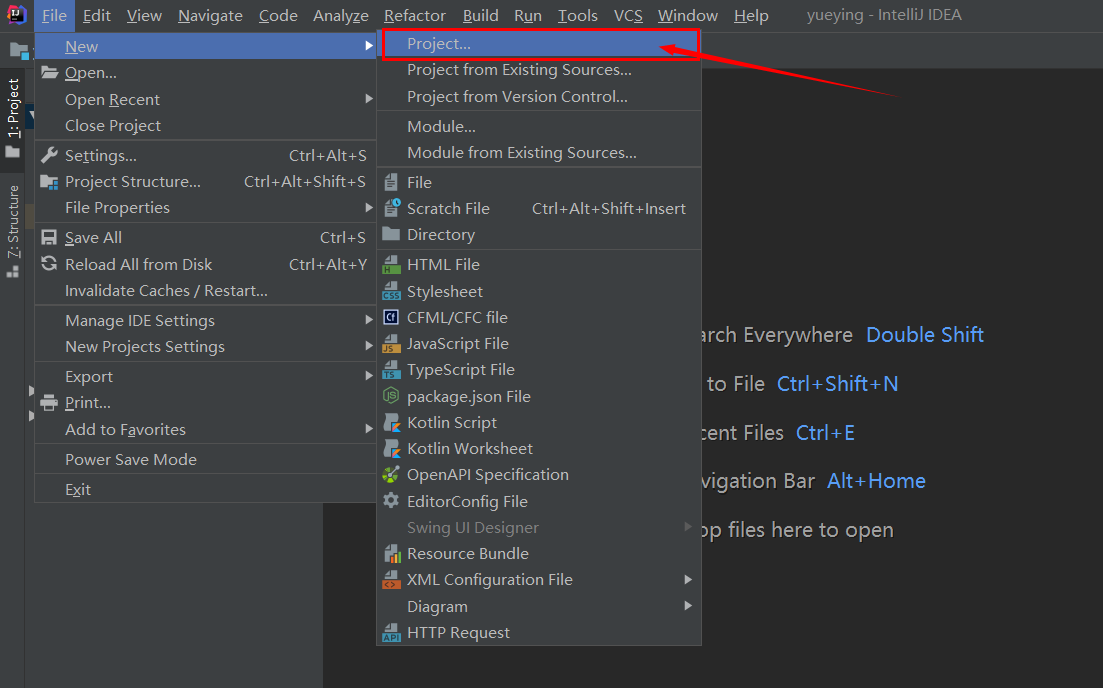Click the OpenAPI Specification icon
The image size is (1103, 688).
(x=391, y=474)
